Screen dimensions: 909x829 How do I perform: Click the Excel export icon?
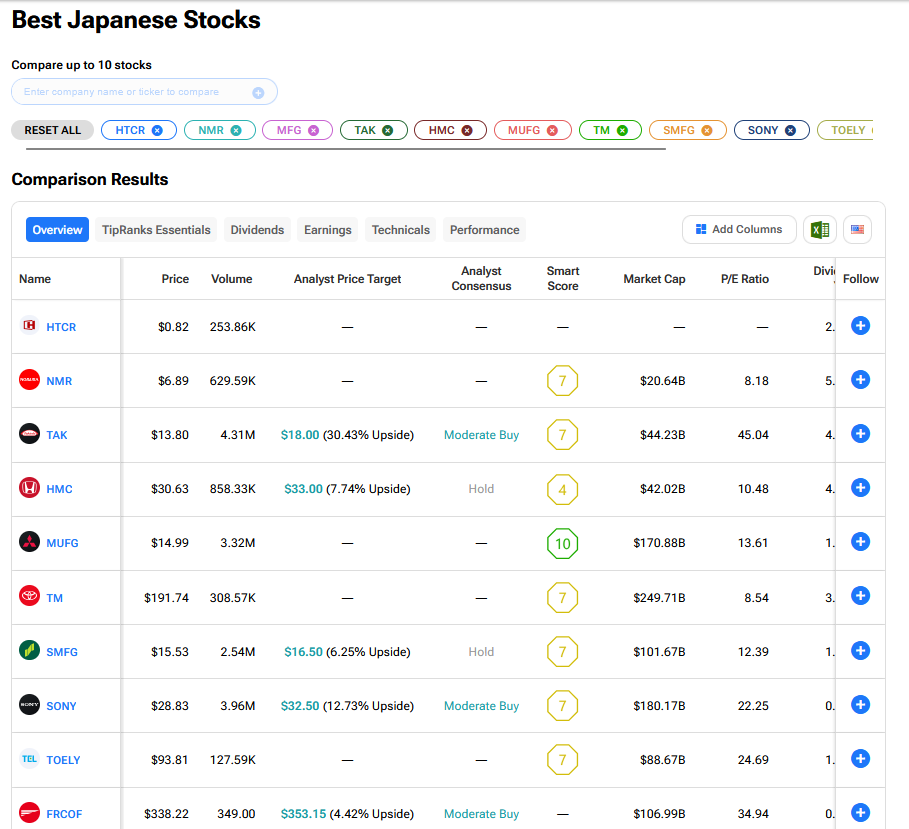[x=820, y=230]
